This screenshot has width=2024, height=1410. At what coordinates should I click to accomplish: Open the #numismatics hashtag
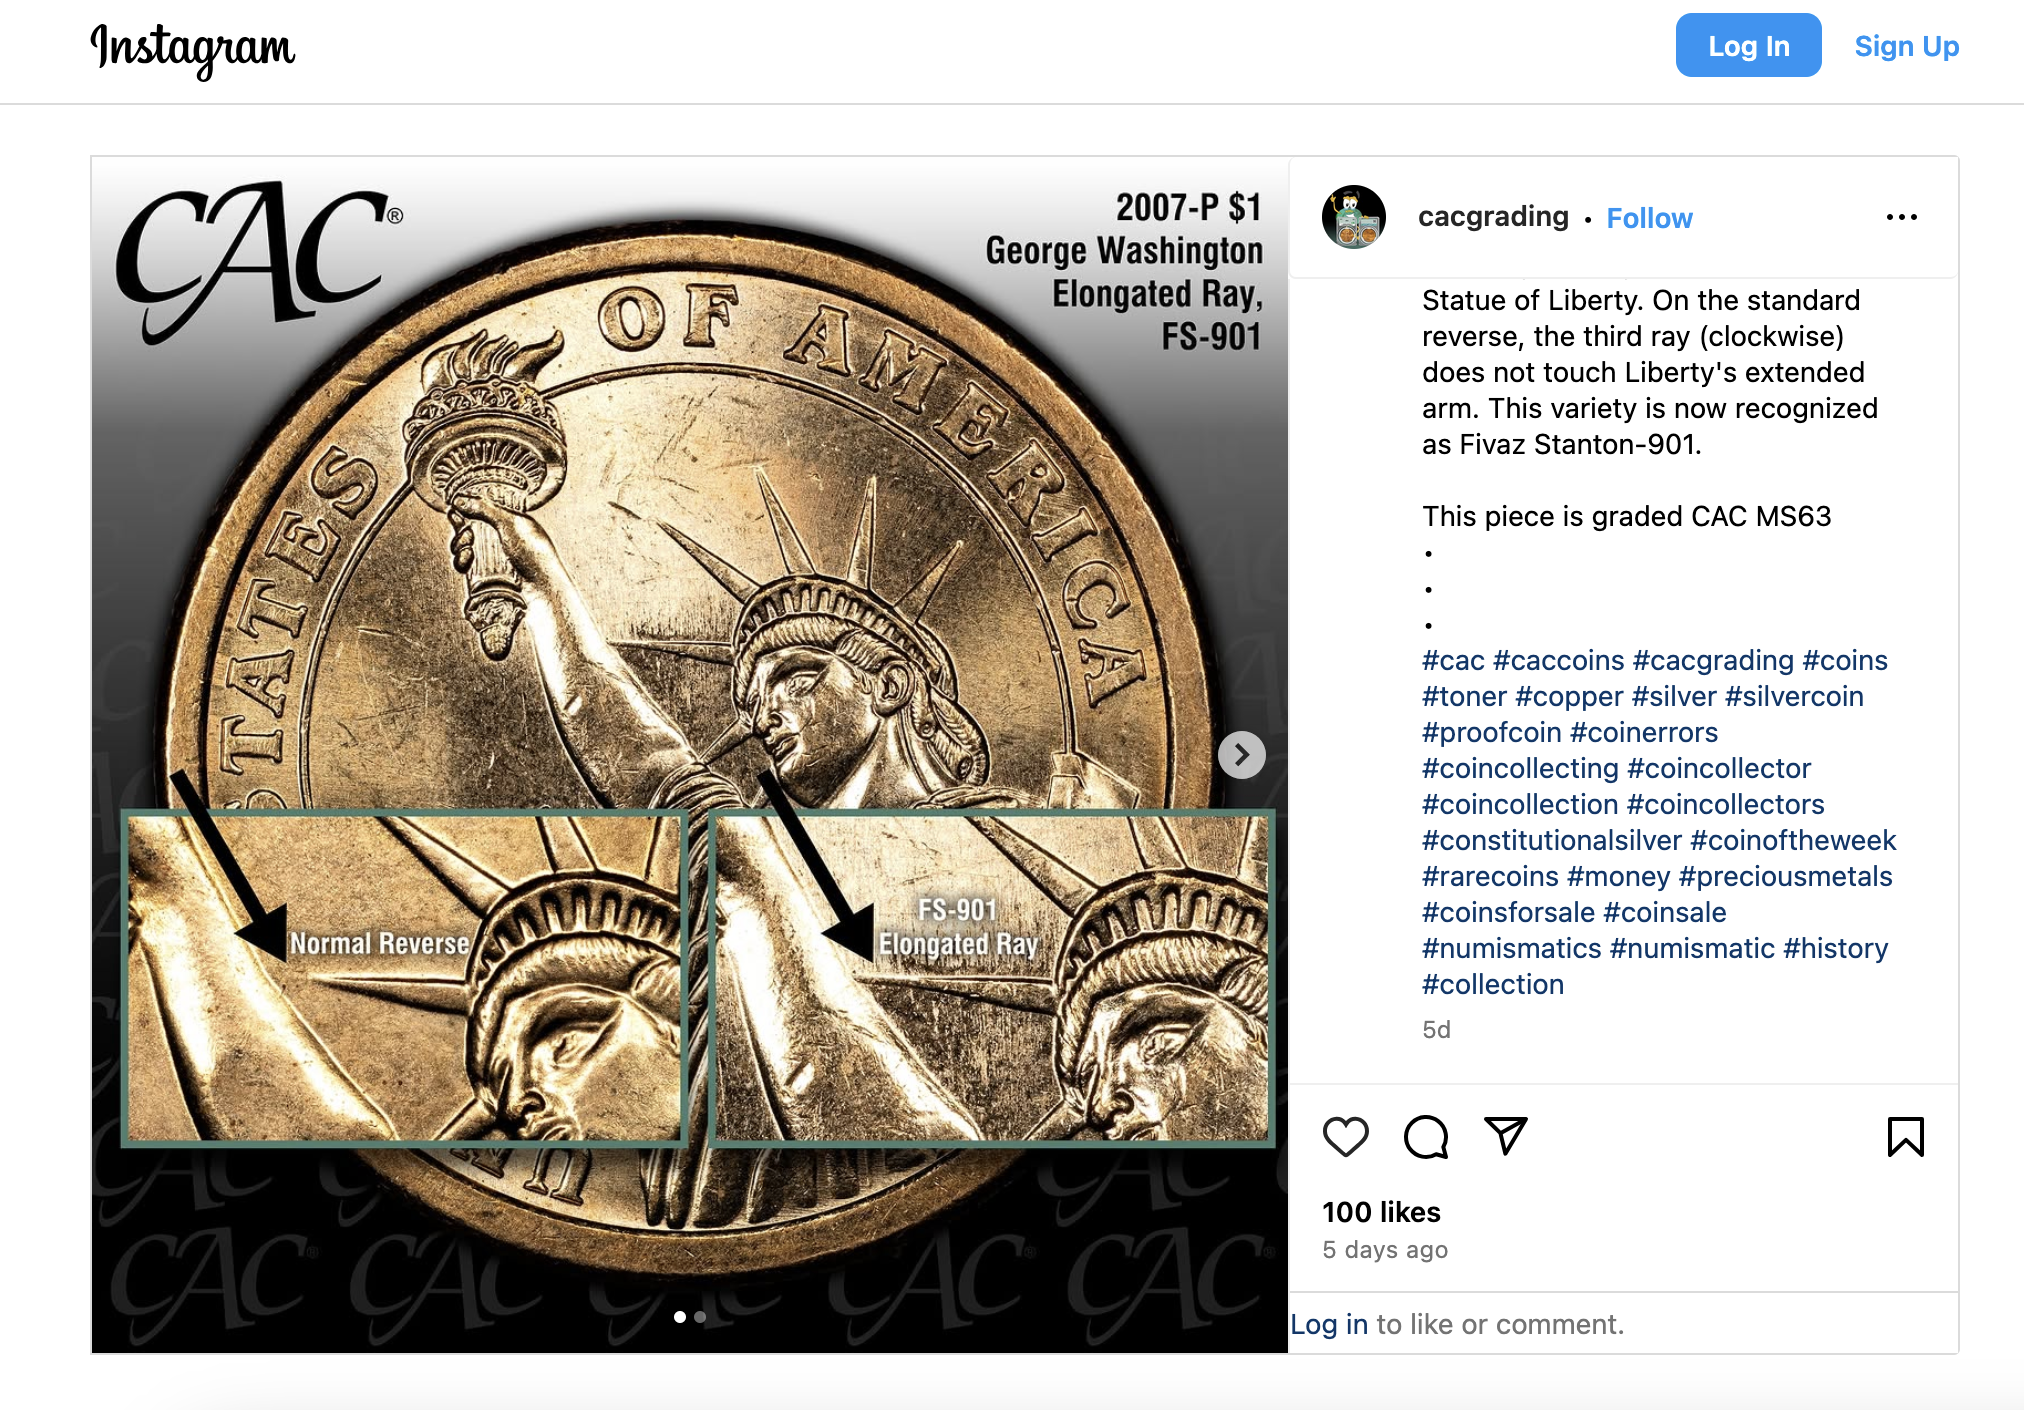pos(1511,948)
